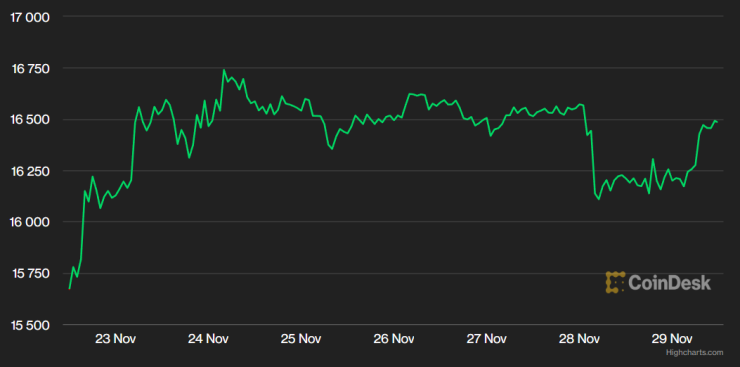Select the 15 750 y-axis label
The width and height of the screenshot is (740, 367).
tap(30, 274)
